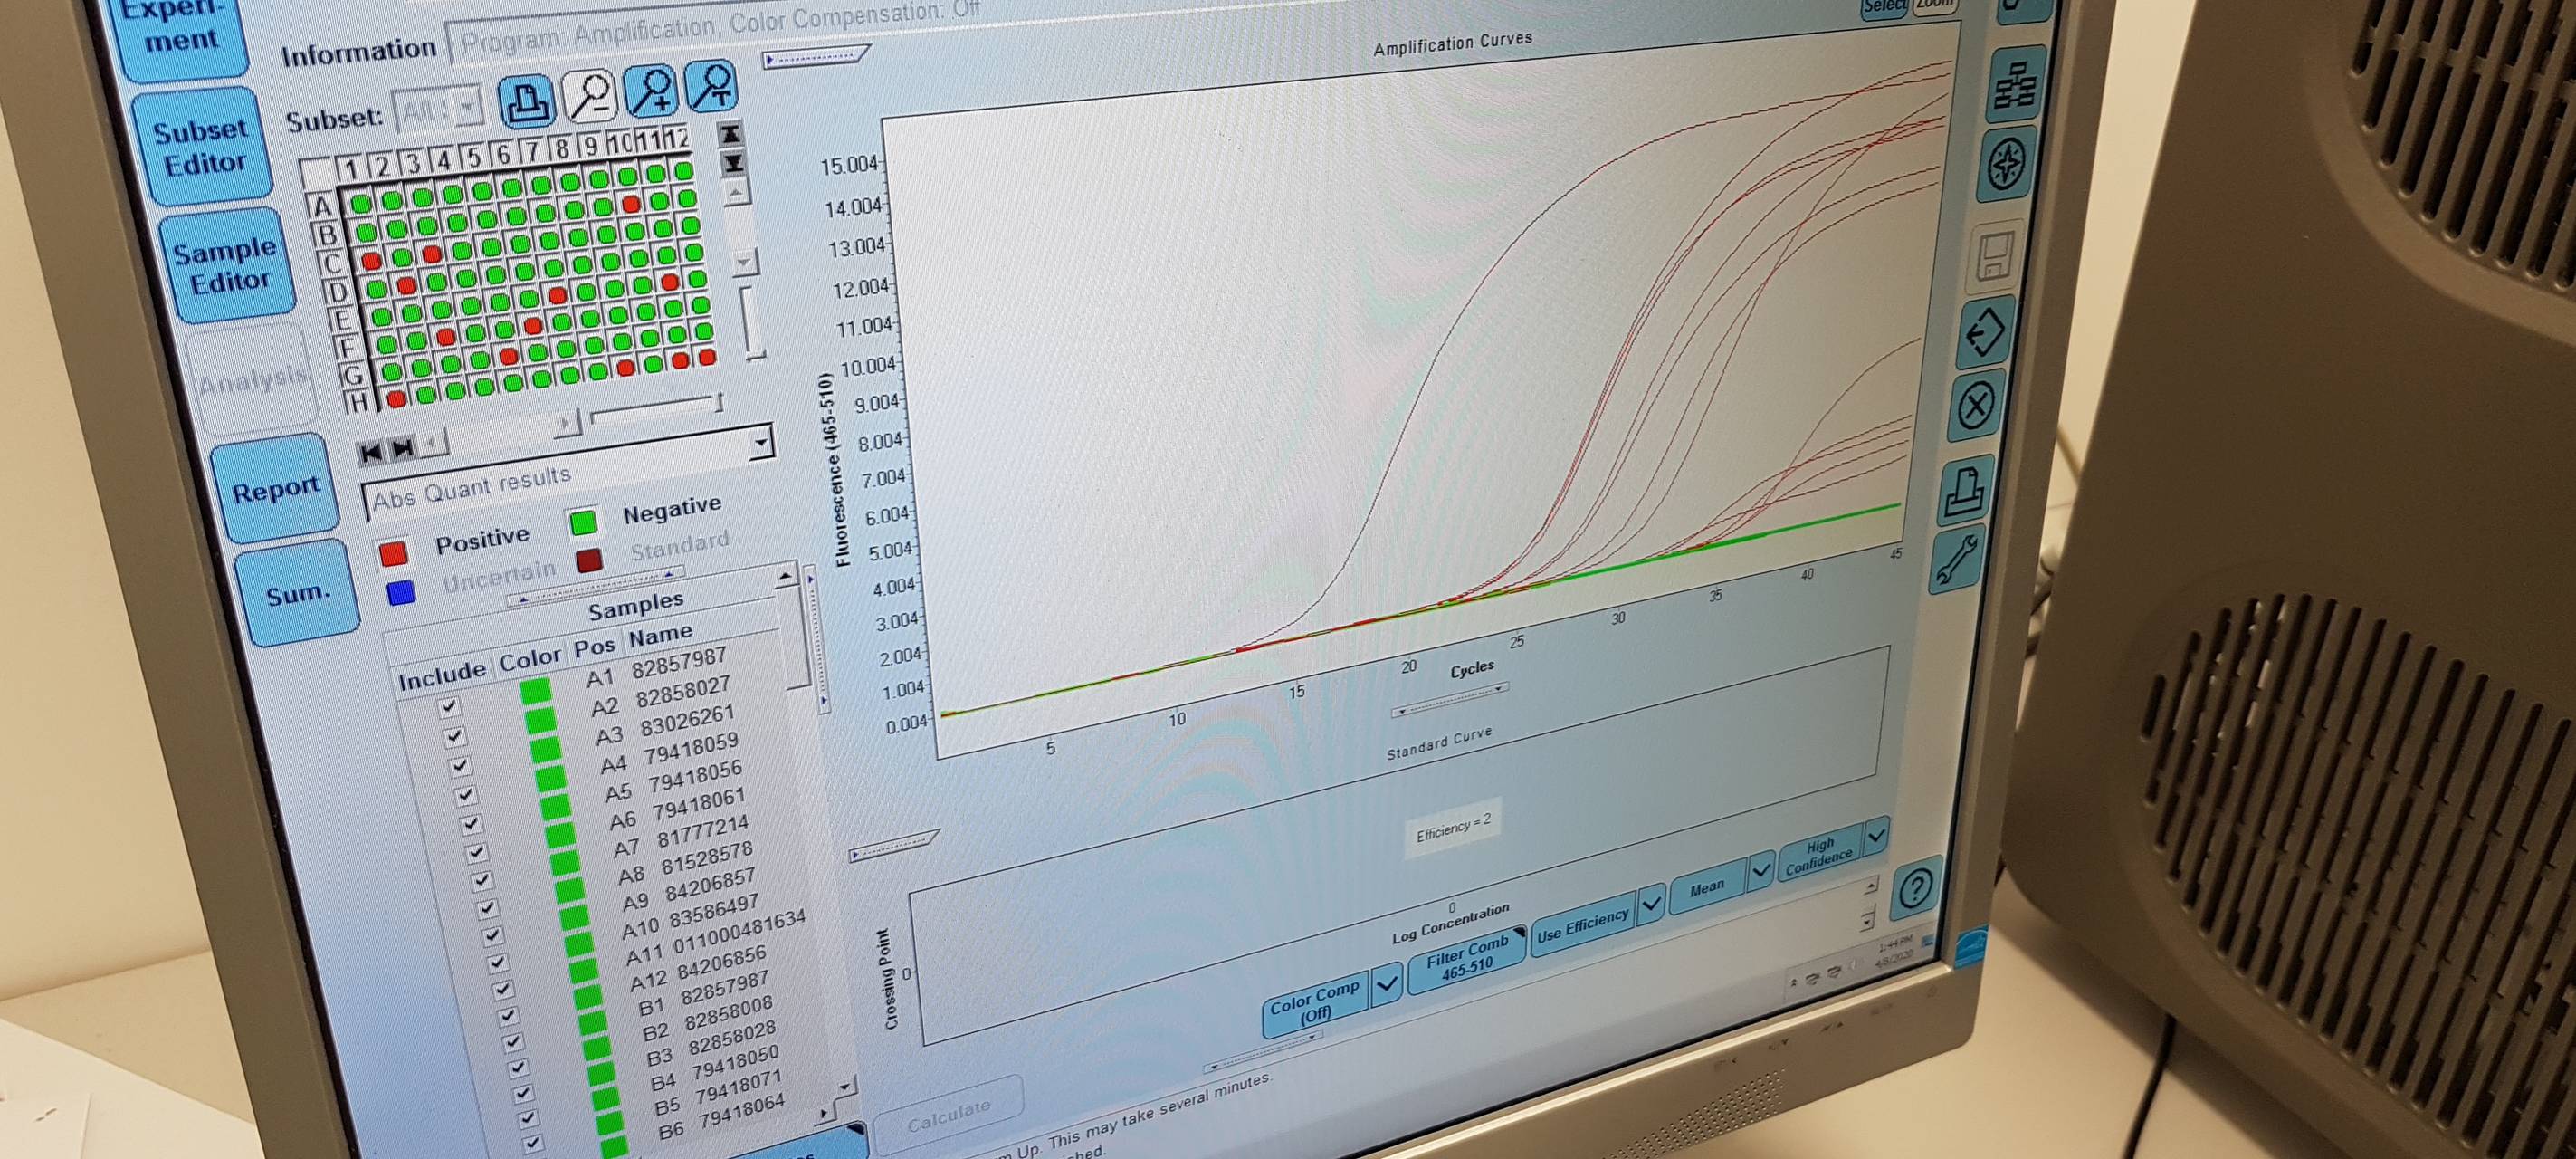Untick the Include checkbox for sample A1
2576x1159 pixels.
448,707
